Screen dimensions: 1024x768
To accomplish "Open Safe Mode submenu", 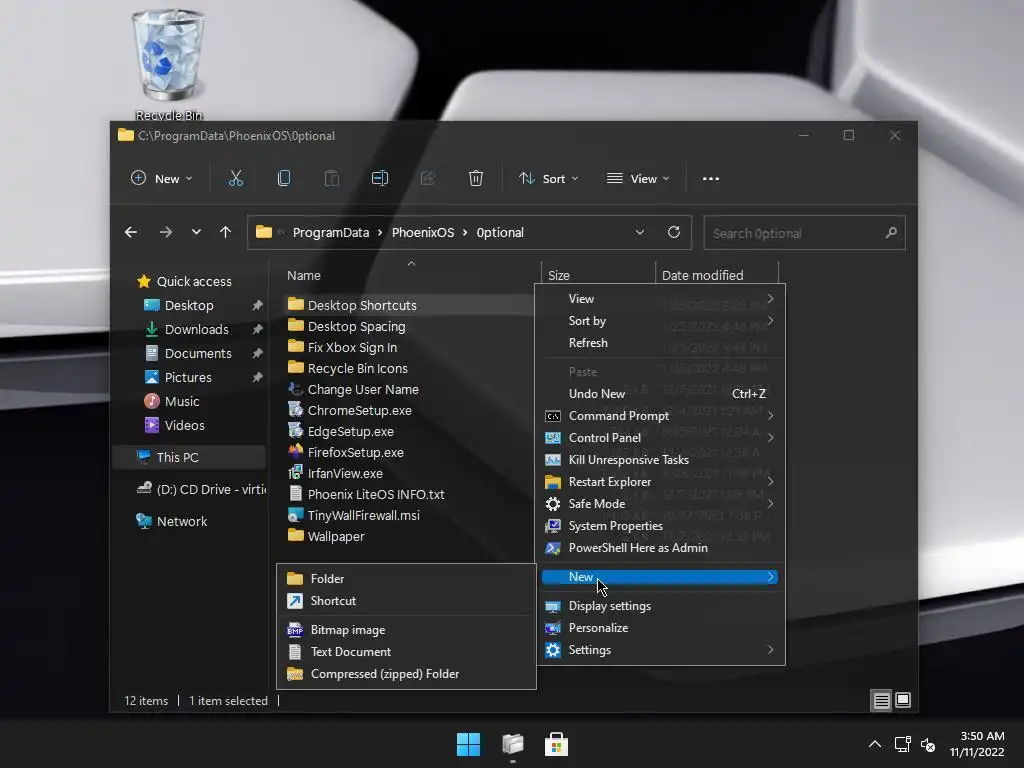I will [660, 504].
